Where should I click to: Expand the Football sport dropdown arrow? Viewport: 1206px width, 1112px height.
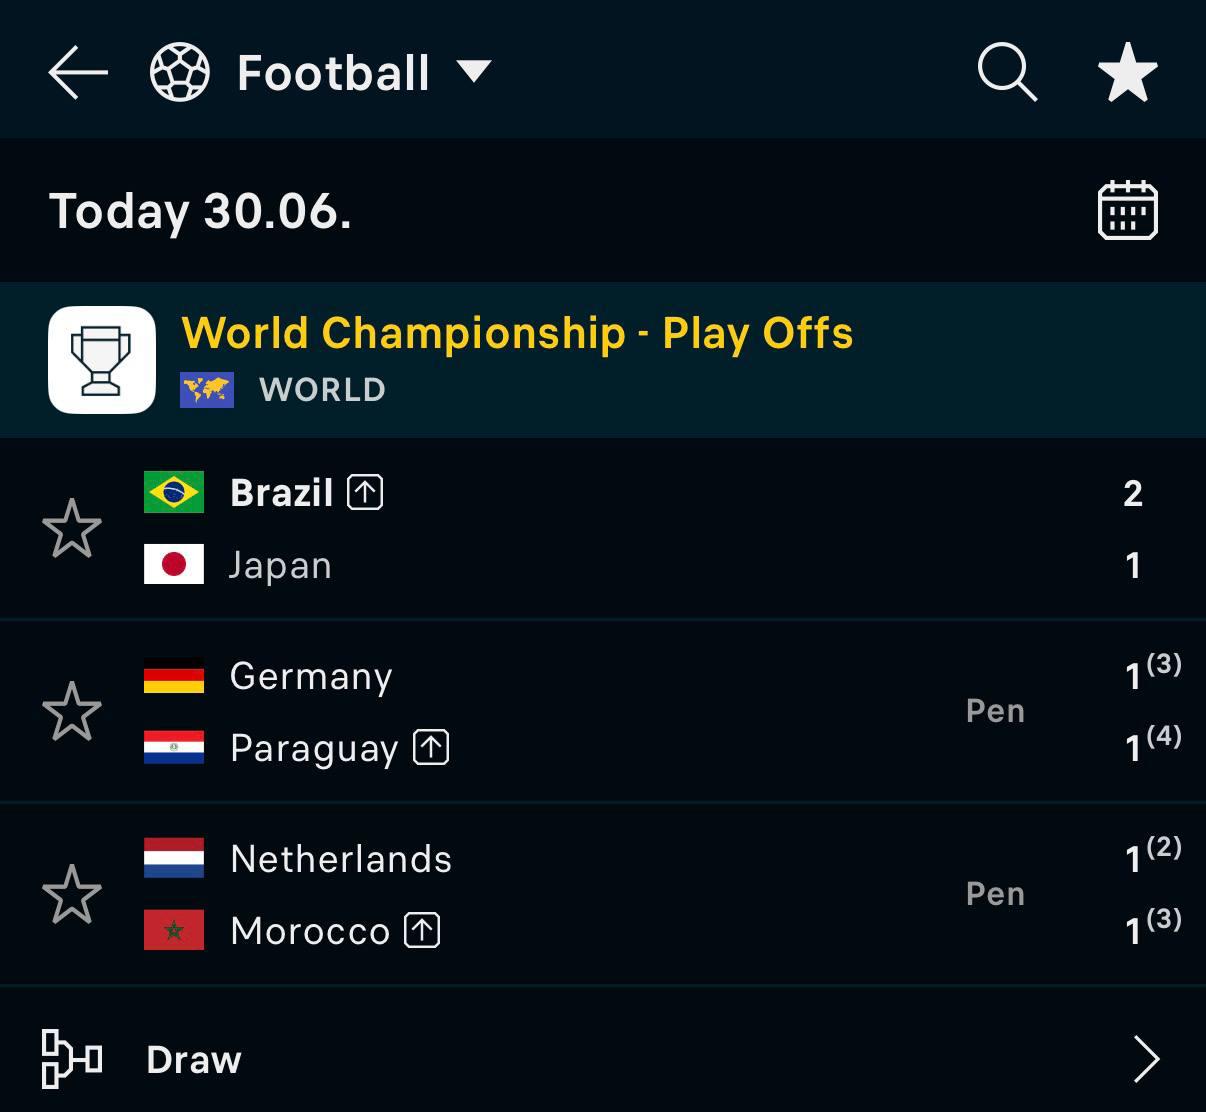[x=474, y=72]
